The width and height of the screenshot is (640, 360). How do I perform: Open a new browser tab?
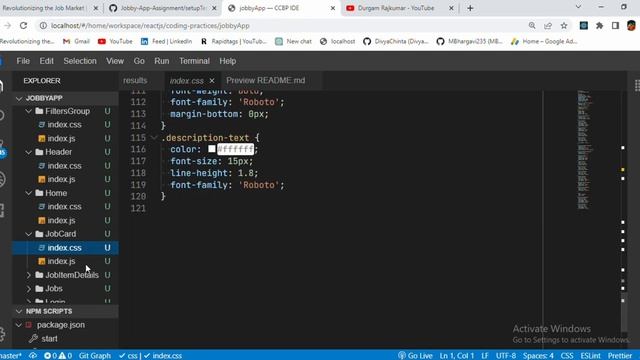click(470, 8)
